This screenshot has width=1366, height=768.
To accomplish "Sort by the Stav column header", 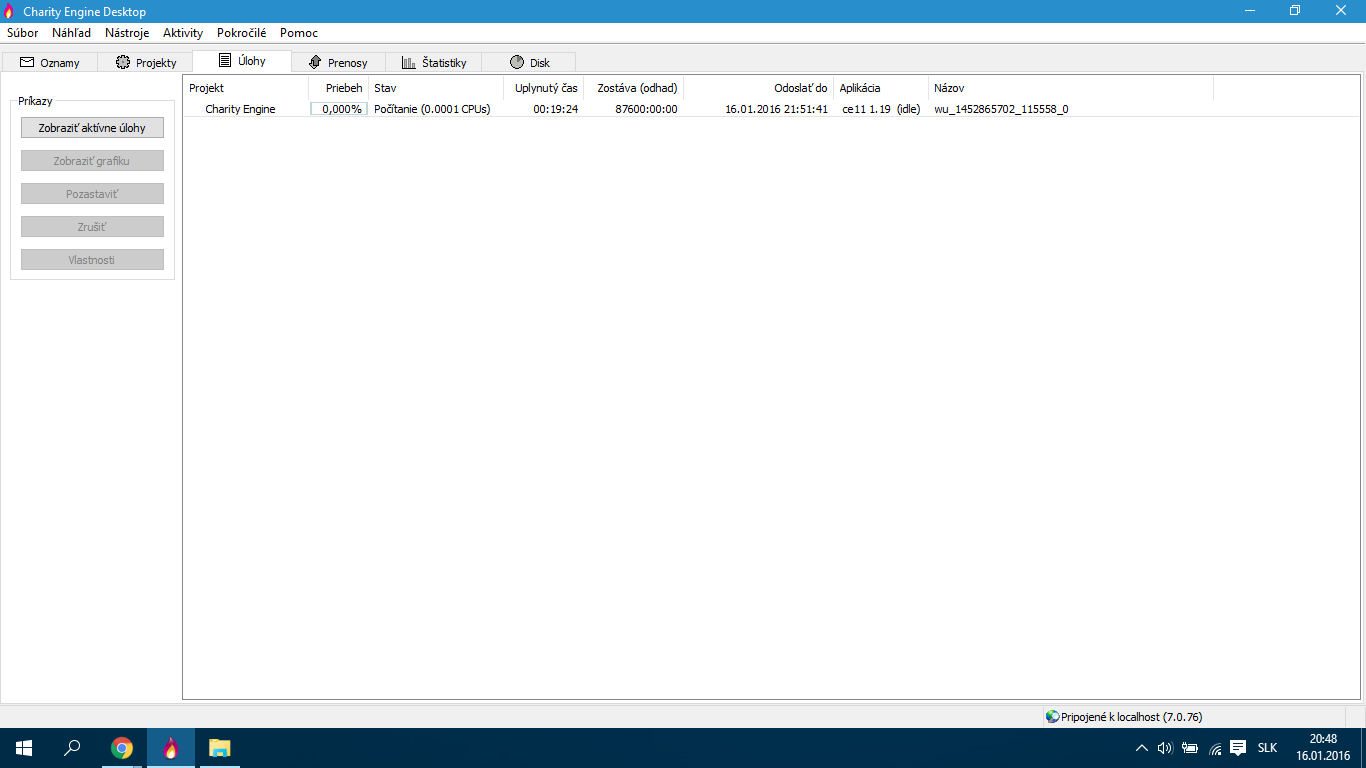I will (435, 88).
